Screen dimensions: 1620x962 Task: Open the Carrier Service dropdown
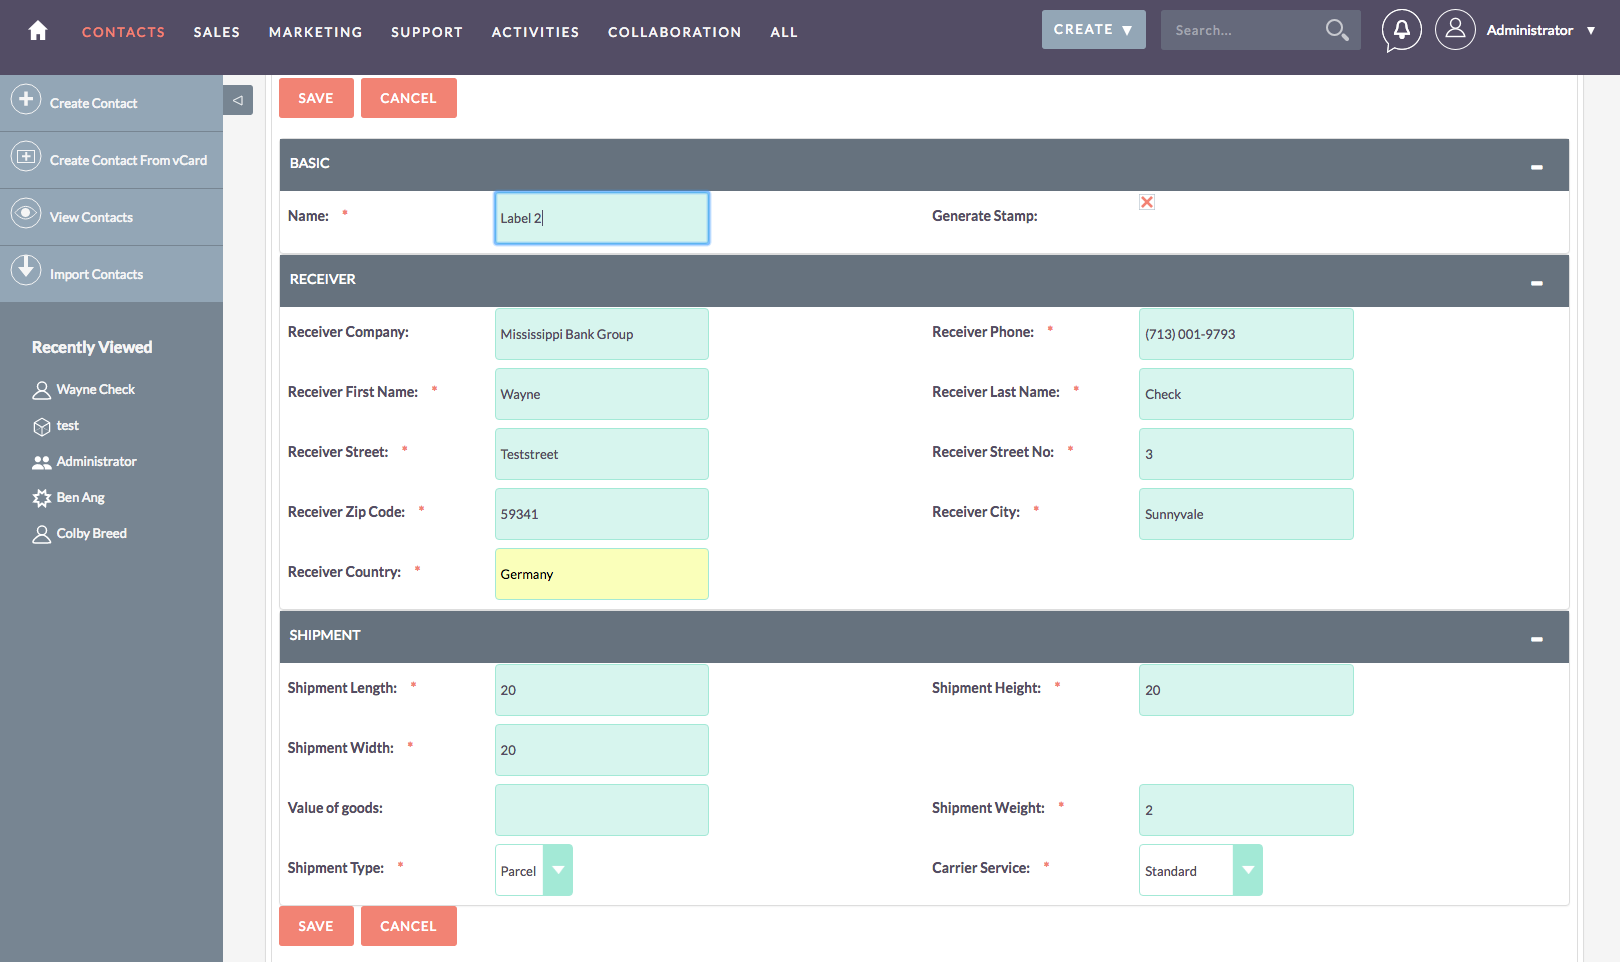coord(1247,870)
